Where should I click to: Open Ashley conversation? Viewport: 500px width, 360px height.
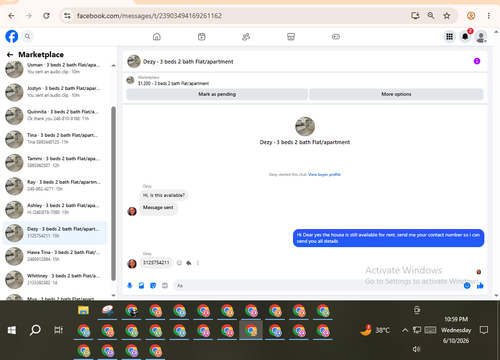tap(55, 209)
